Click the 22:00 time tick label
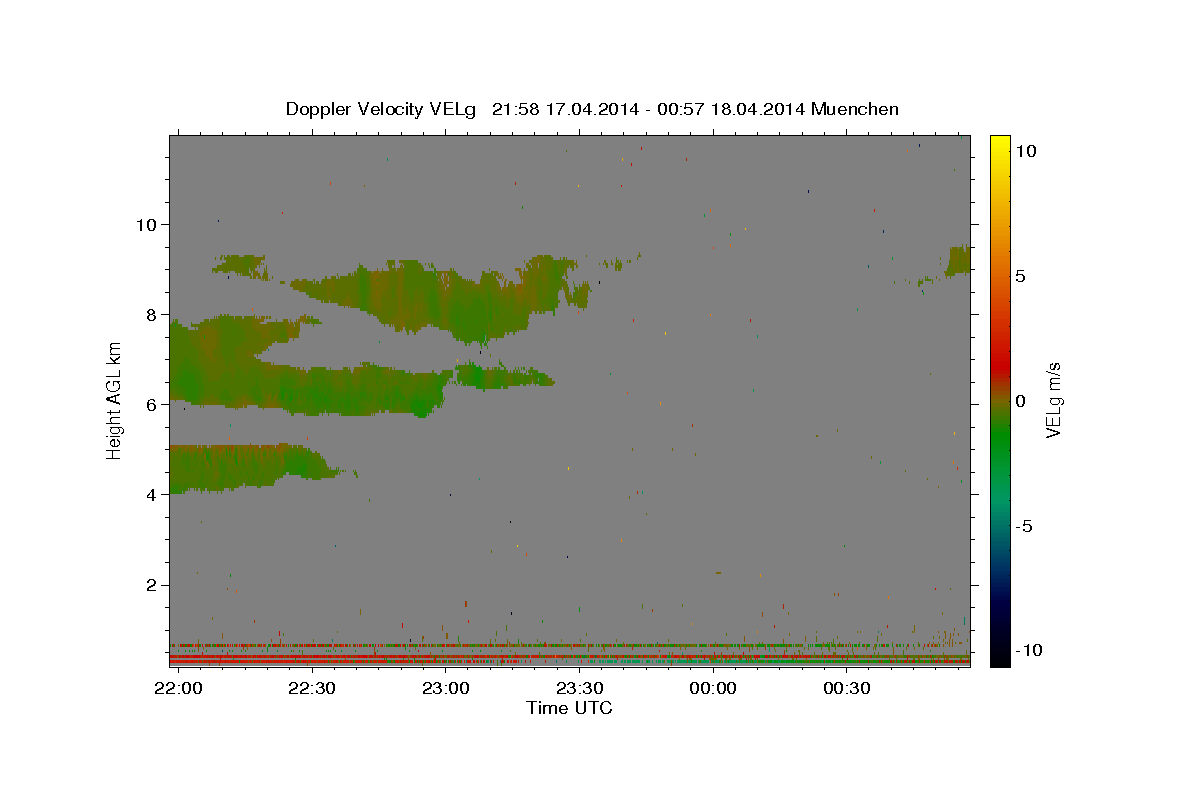 point(177,689)
